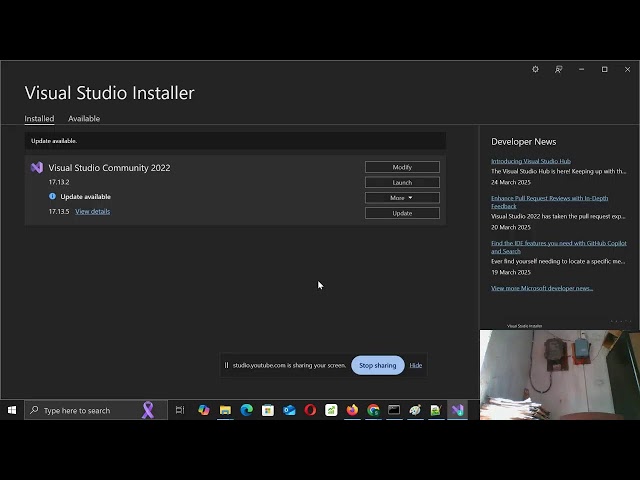Open the terminal window icon in taskbar
Screen dimensions: 640x480
(394, 410)
